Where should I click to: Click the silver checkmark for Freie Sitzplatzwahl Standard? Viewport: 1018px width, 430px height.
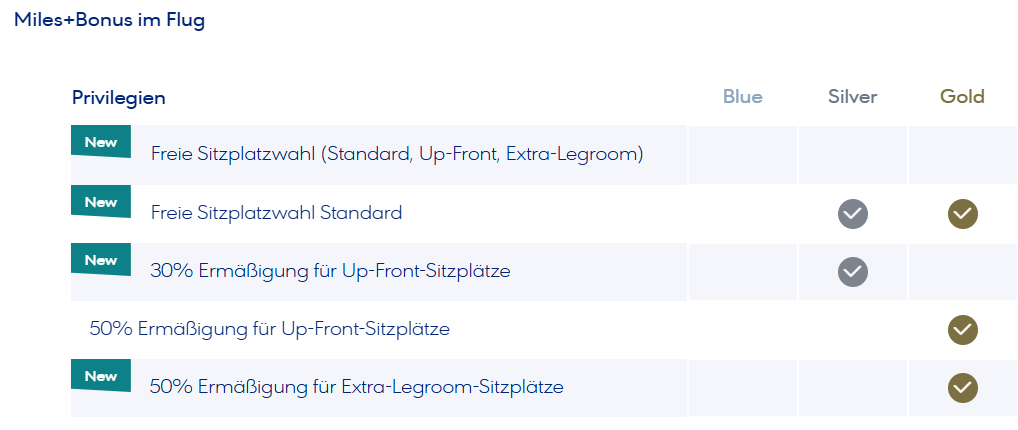(853, 213)
